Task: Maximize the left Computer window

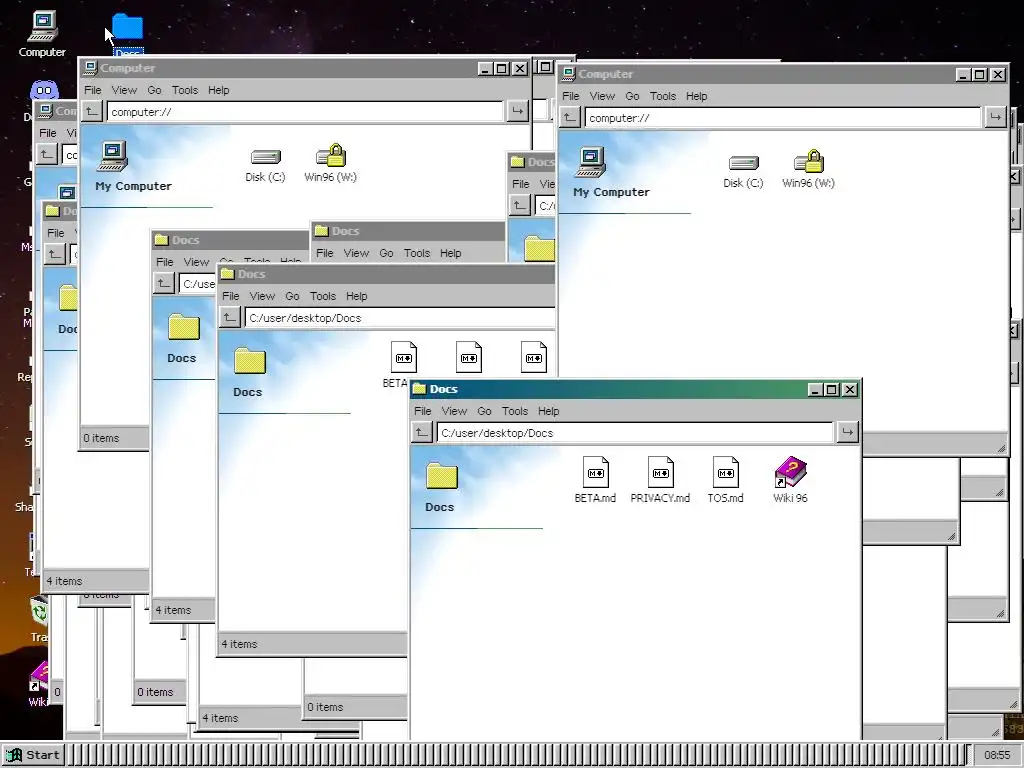Action: [502, 69]
